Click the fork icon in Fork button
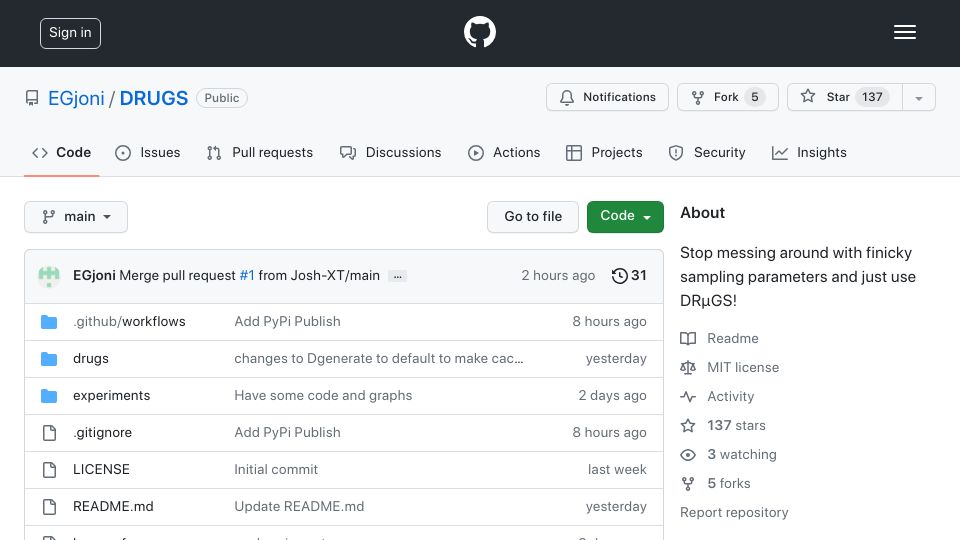960x540 pixels. tap(697, 97)
